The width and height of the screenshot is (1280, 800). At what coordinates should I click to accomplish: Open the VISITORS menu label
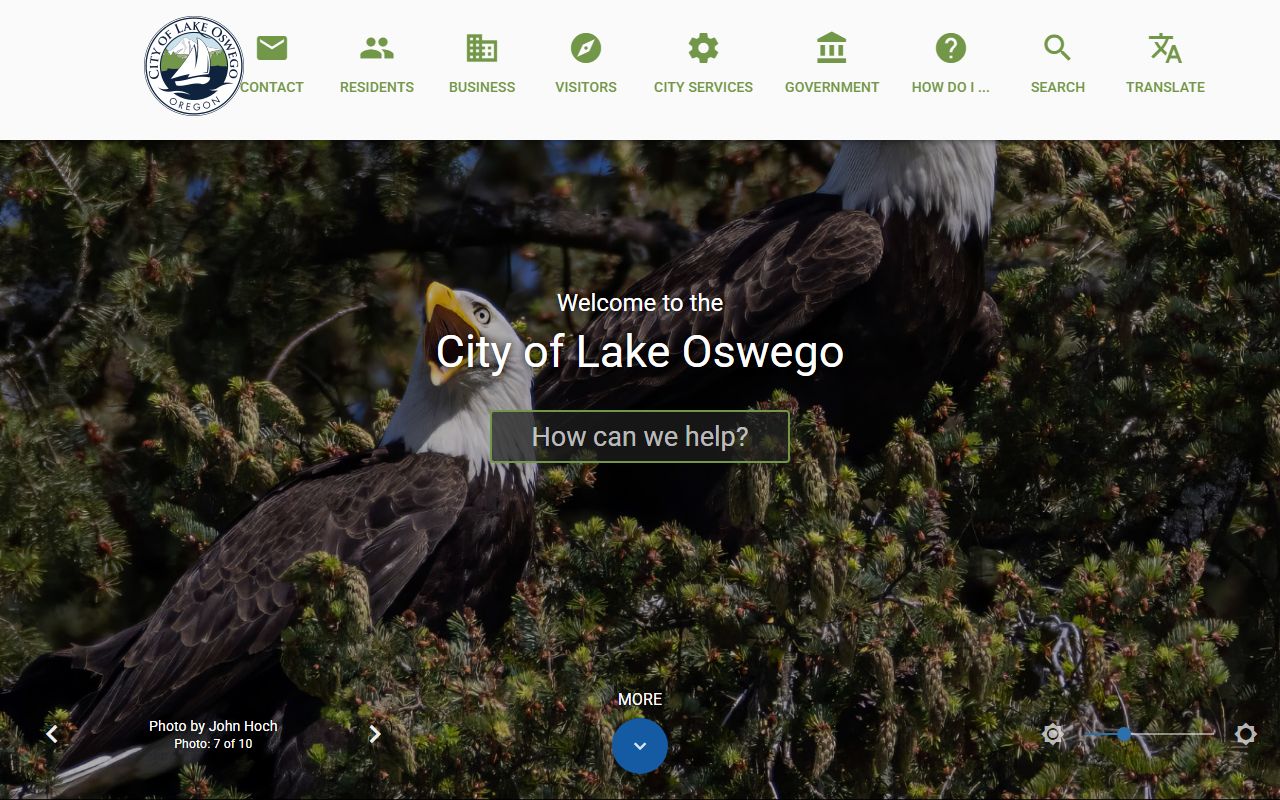tap(586, 87)
